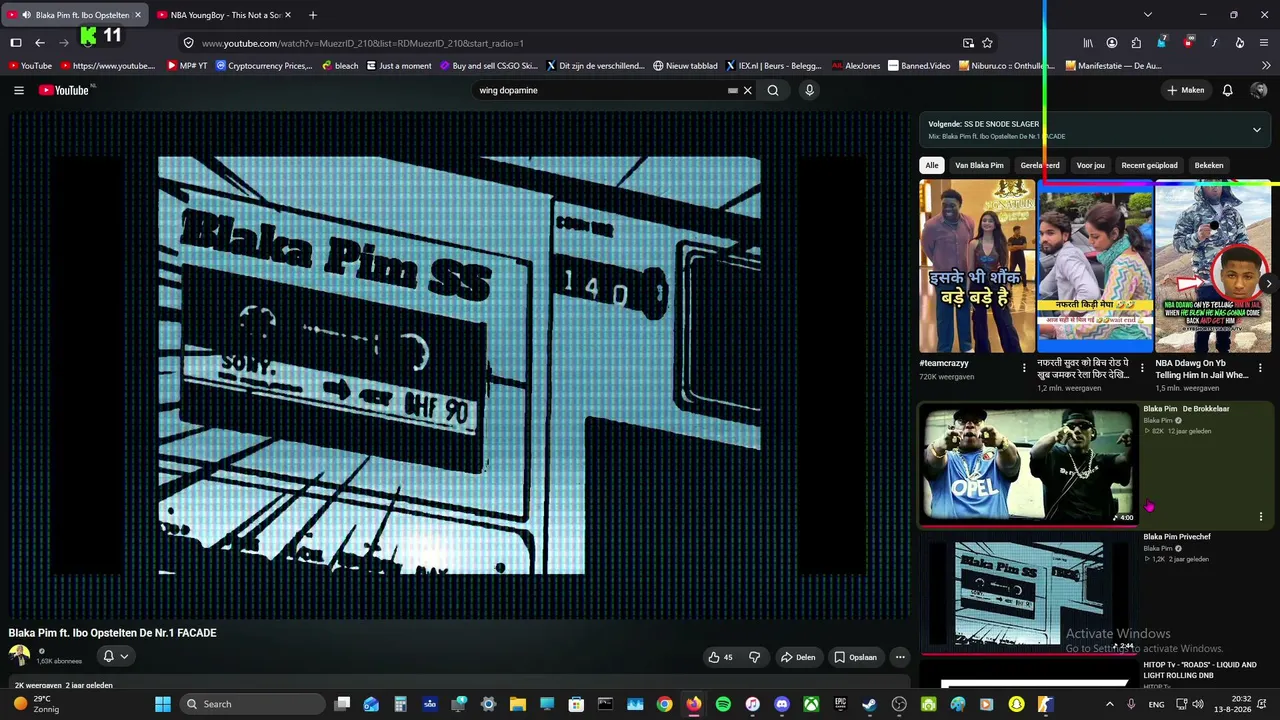Show more bookmarks with the double chevron
1280x720 pixels.
pyautogui.click(x=1265, y=66)
